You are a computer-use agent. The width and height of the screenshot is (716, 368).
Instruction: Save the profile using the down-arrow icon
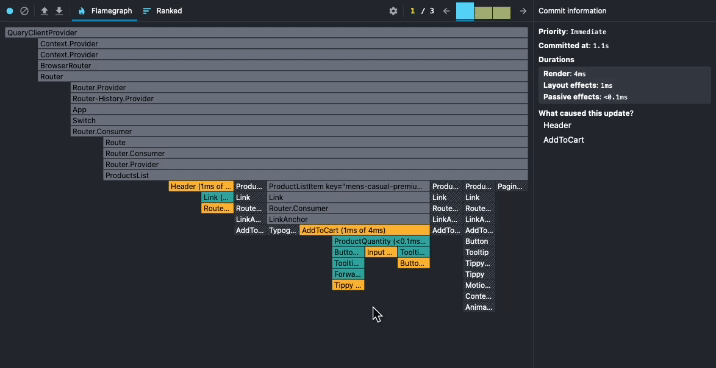tap(59, 11)
